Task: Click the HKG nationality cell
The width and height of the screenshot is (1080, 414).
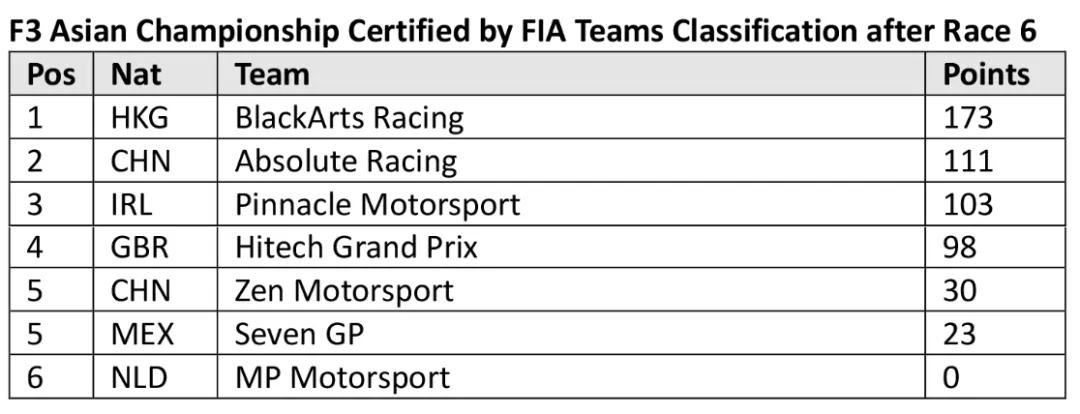Action: pyautogui.click(x=140, y=118)
